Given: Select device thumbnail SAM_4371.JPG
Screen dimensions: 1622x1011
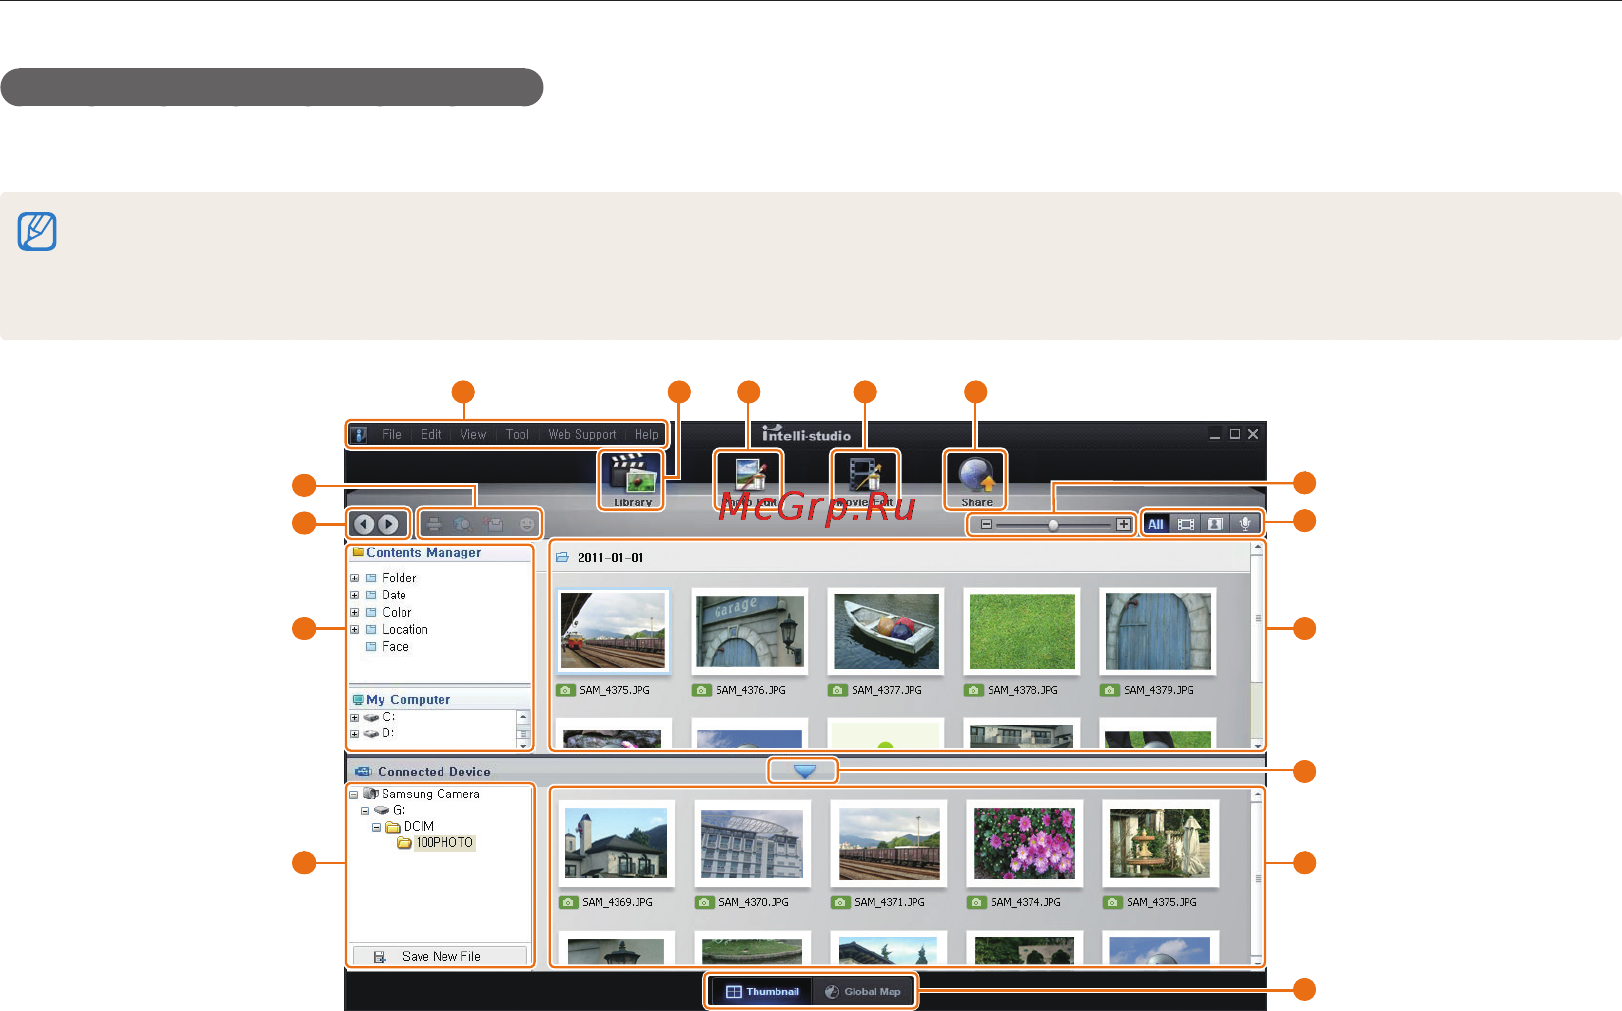Looking at the screenshot, I should tap(889, 843).
